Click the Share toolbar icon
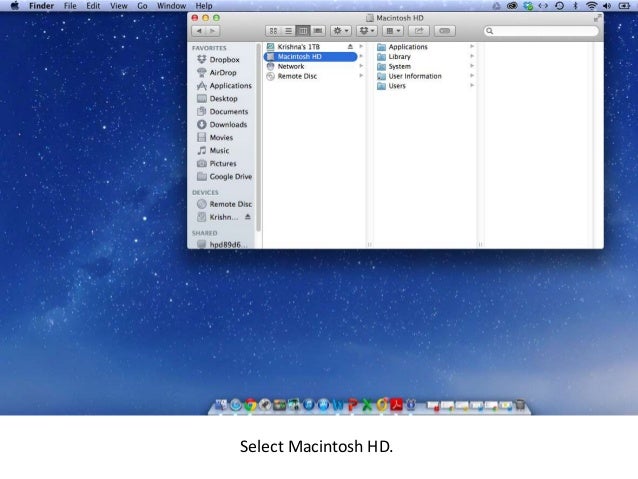Image resolution: width=638 pixels, height=479 pixels. pyautogui.click(x=420, y=32)
